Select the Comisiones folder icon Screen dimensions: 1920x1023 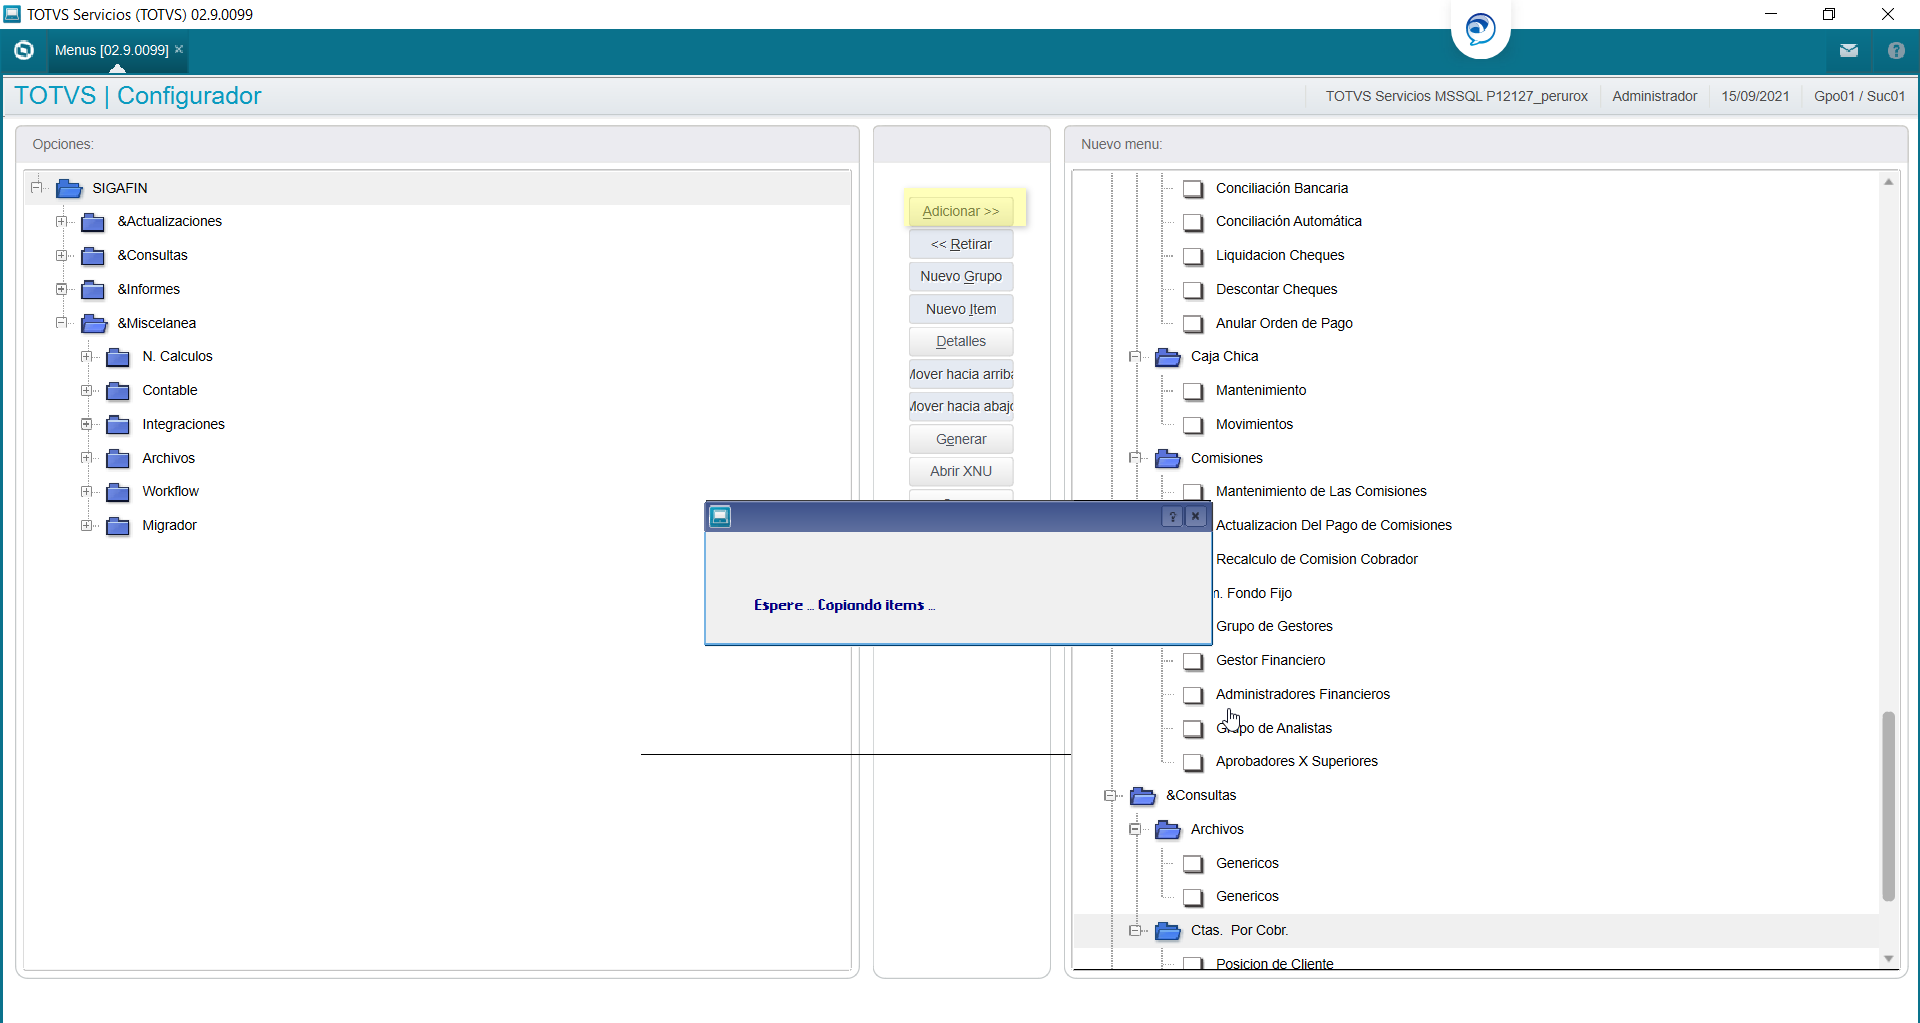pyautogui.click(x=1168, y=459)
